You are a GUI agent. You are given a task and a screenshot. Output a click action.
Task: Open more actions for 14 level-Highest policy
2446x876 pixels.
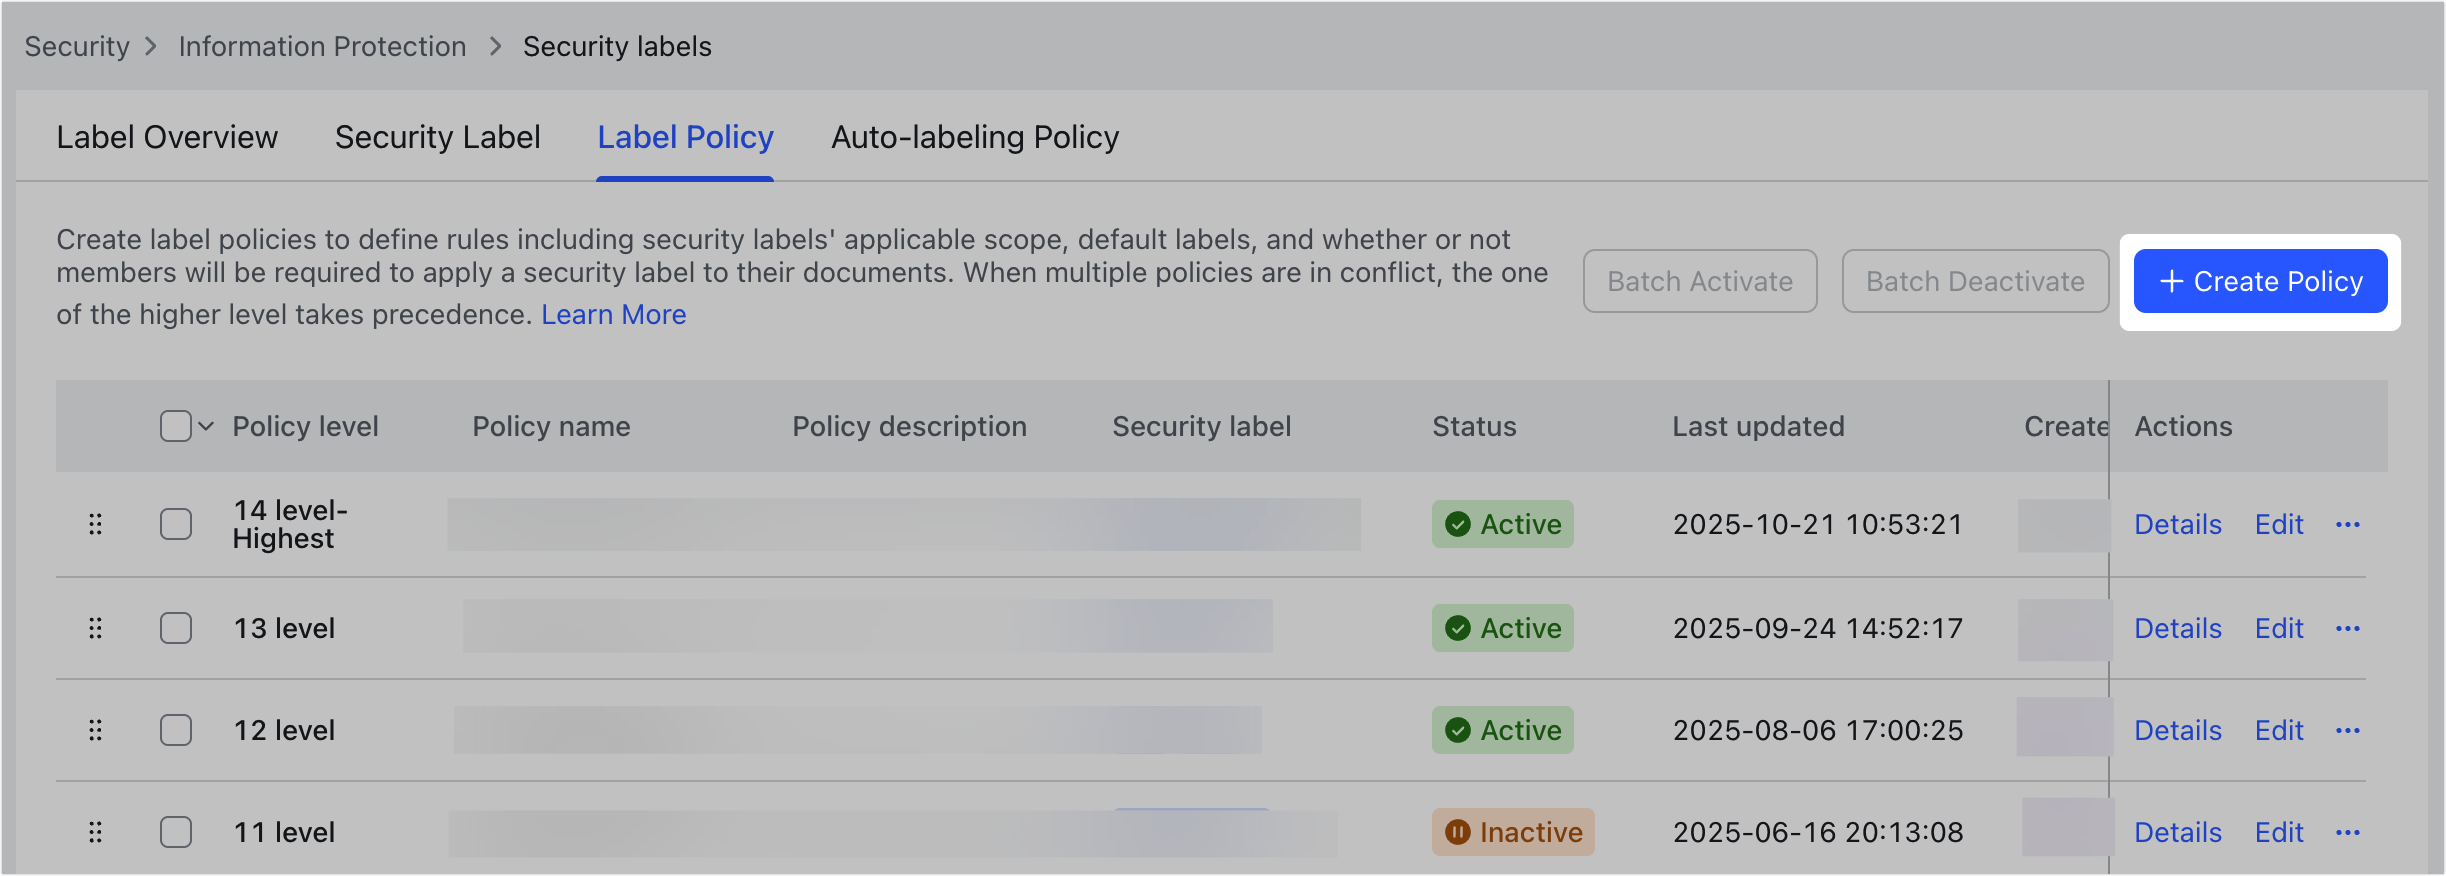[2348, 524]
